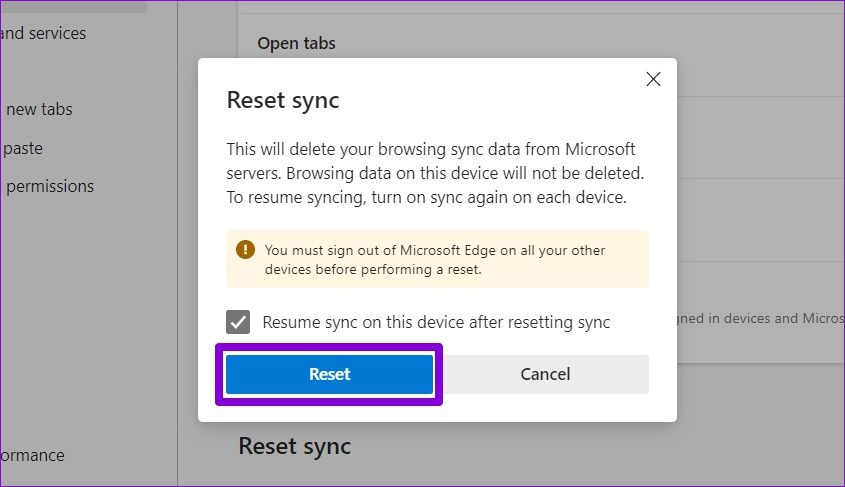Click the 'Resume sync on this device' label
The height and width of the screenshot is (487, 845).
click(436, 322)
